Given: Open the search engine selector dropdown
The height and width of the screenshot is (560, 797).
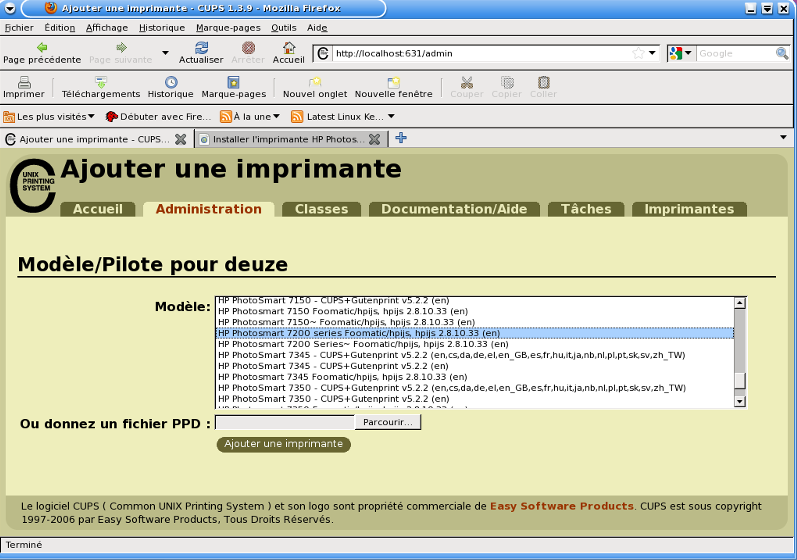Looking at the screenshot, I should (681, 53).
